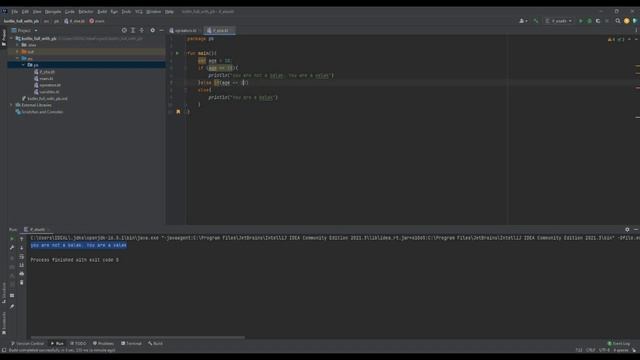Open Run panel settings gear
Screen dimensions: 640x360
(x=627, y=230)
